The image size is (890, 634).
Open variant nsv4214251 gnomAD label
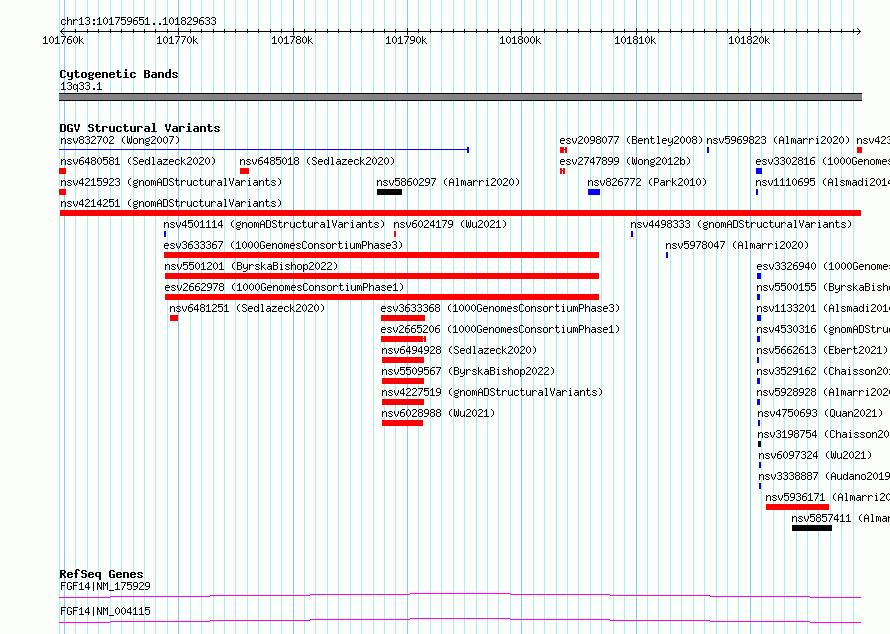pyautogui.click(x=171, y=203)
